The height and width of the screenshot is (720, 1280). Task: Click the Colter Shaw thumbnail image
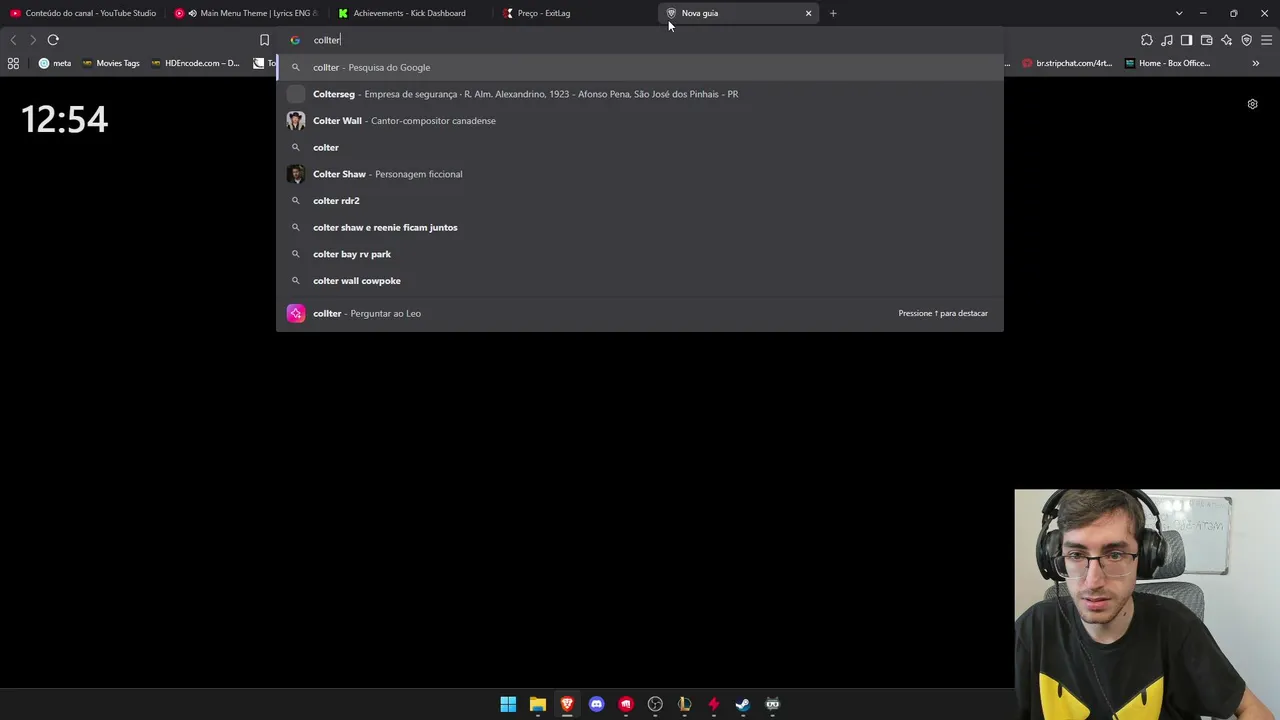[x=296, y=174]
